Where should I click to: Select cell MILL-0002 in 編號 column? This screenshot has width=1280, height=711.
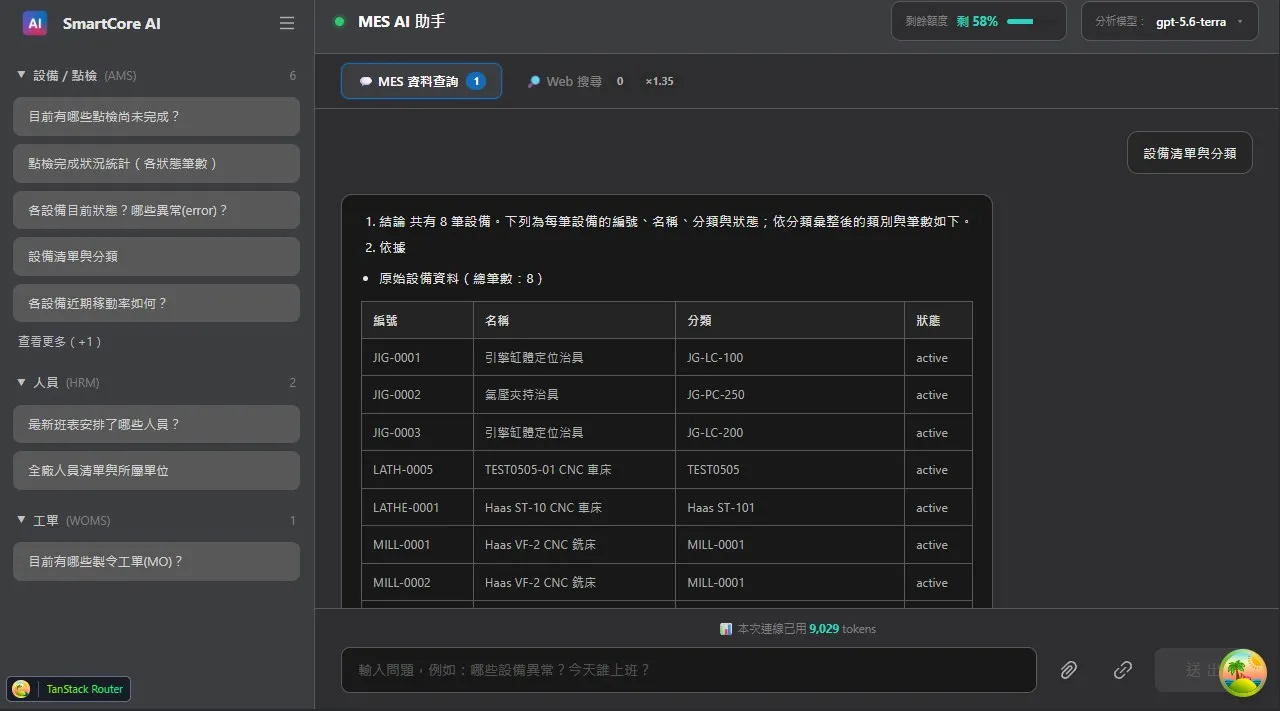pyautogui.click(x=417, y=582)
